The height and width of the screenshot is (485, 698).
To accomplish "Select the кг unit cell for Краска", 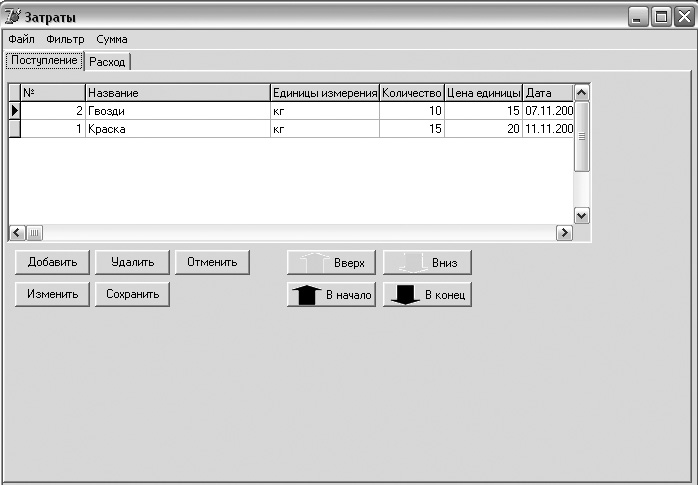I will click(325, 129).
